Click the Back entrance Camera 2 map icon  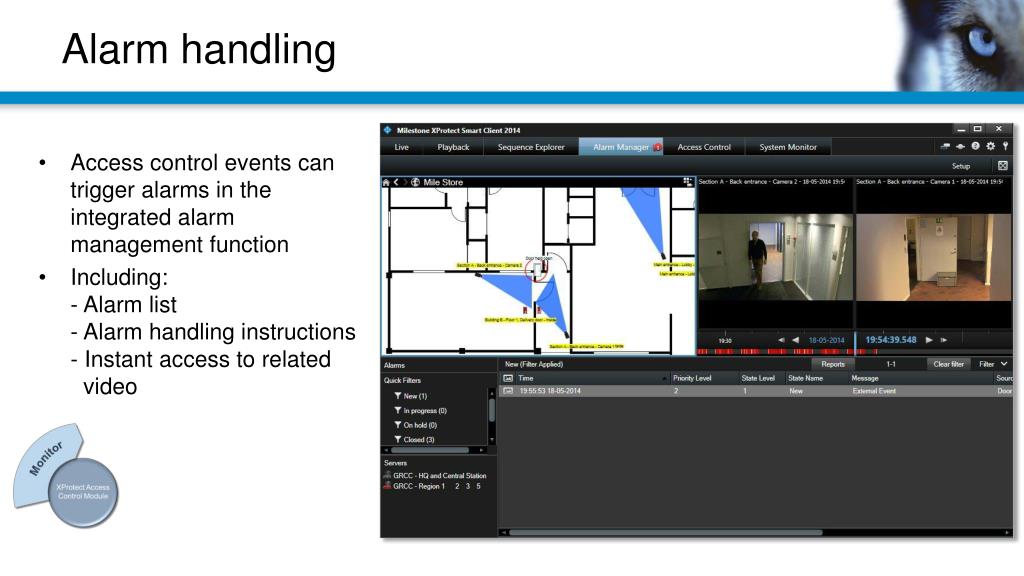[x=479, y=275]
